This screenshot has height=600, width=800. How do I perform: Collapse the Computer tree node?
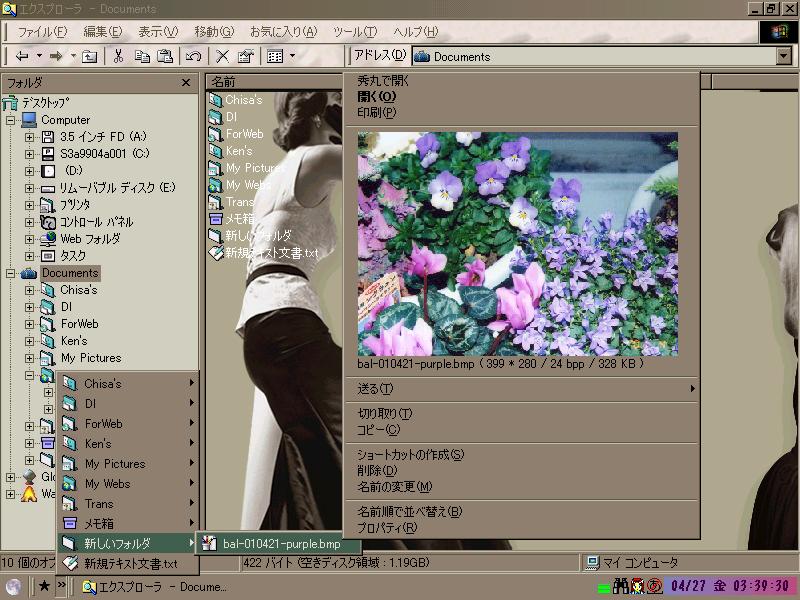pyautogui.click(x=10, y=120)
